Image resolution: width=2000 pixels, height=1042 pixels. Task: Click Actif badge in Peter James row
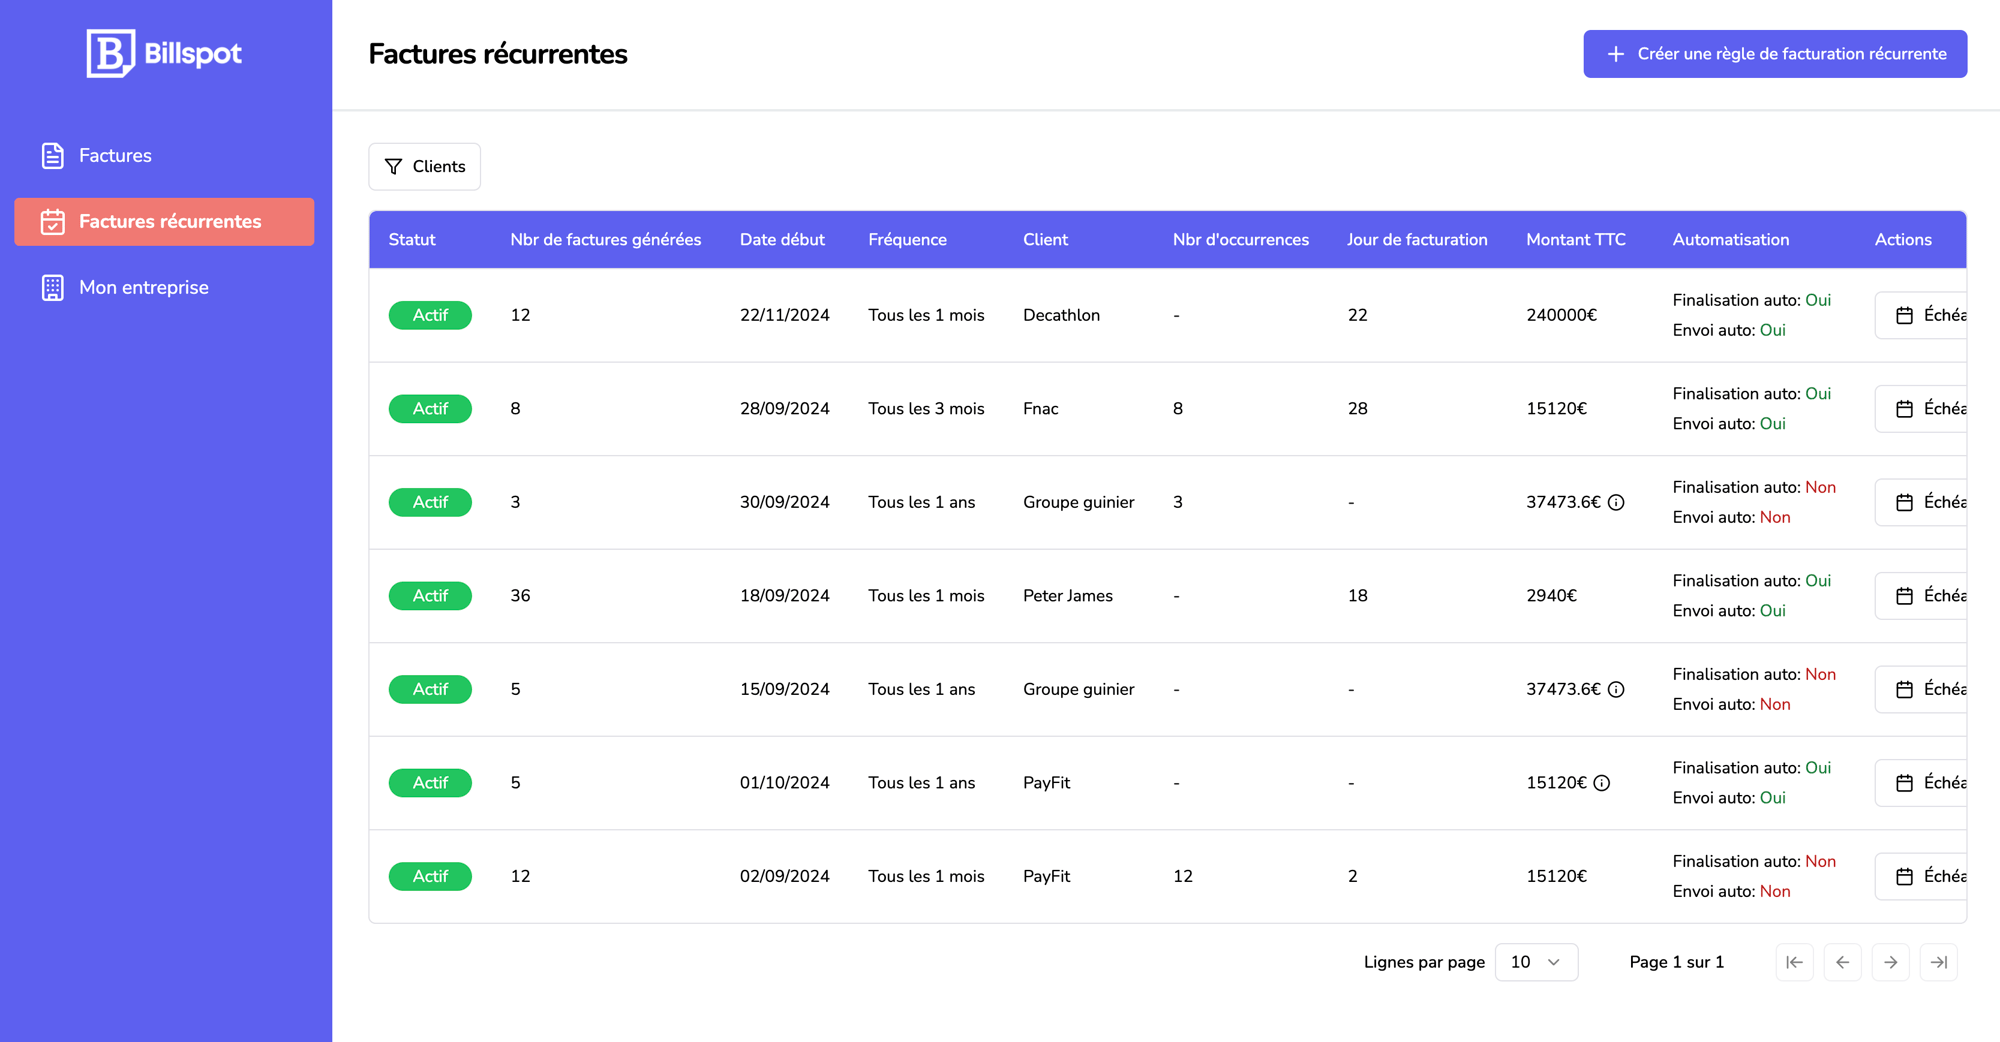coord(430,595)
